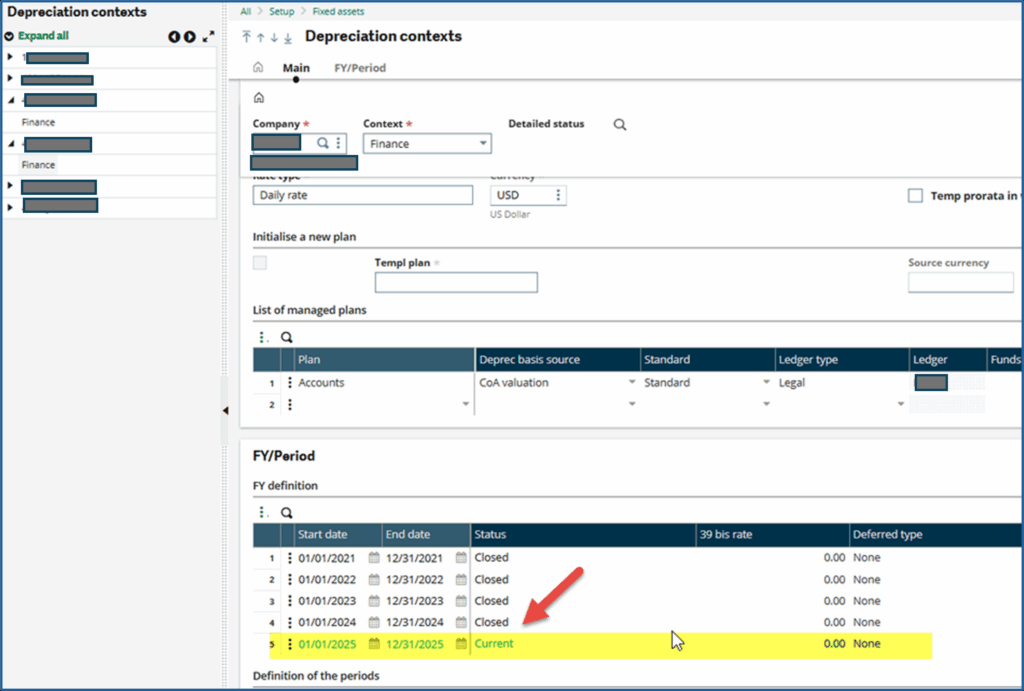This screenshot has width=1024, height=691.
Task: Open the calendar icon for 01/01/2025 start date
Action: [374, 644]
